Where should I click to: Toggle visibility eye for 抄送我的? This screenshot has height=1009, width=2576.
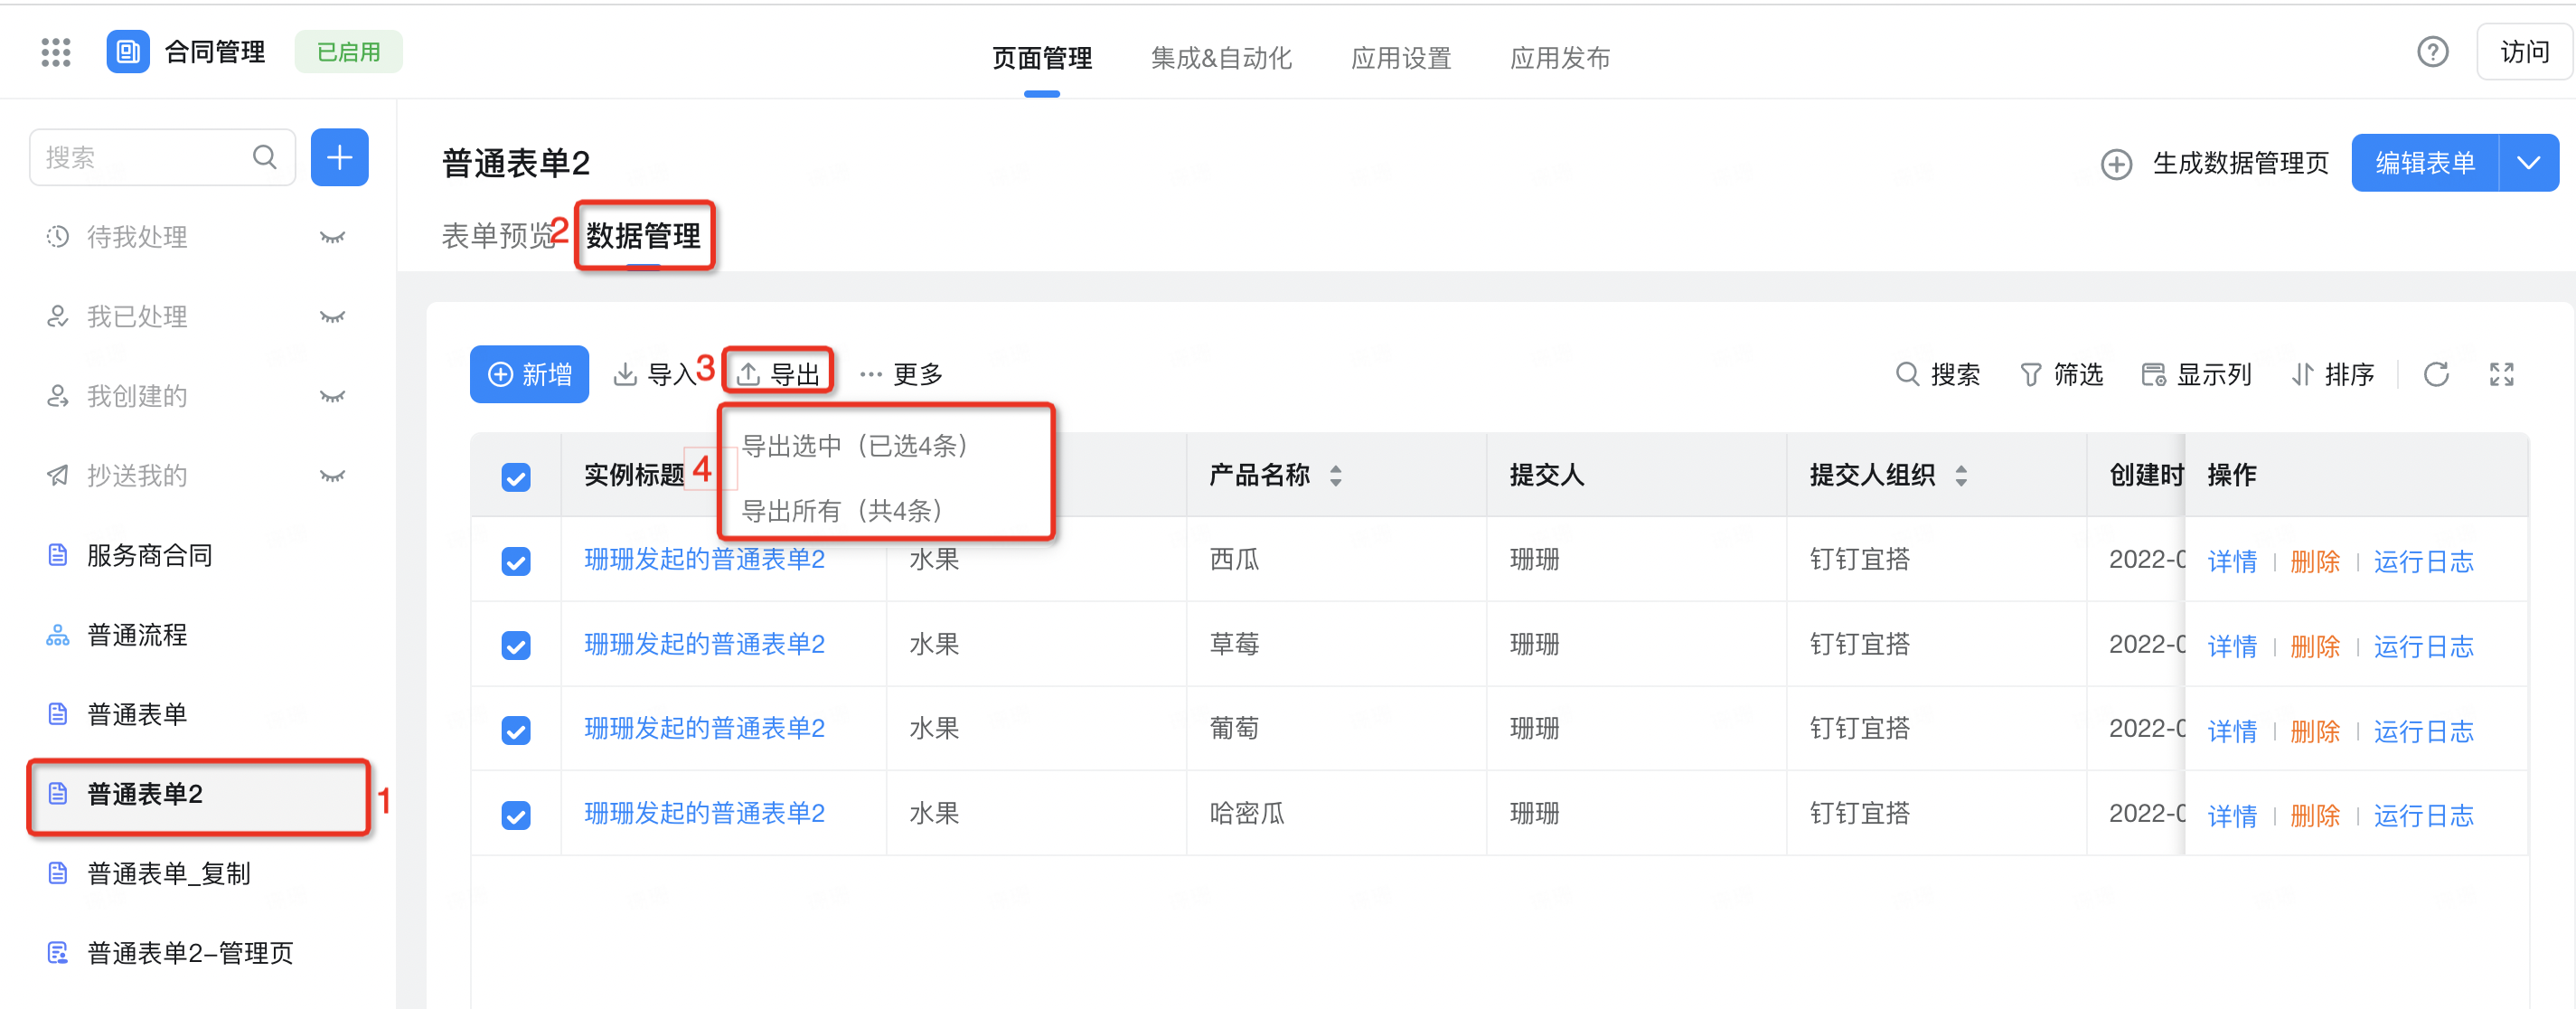click(x=332, y=476)
